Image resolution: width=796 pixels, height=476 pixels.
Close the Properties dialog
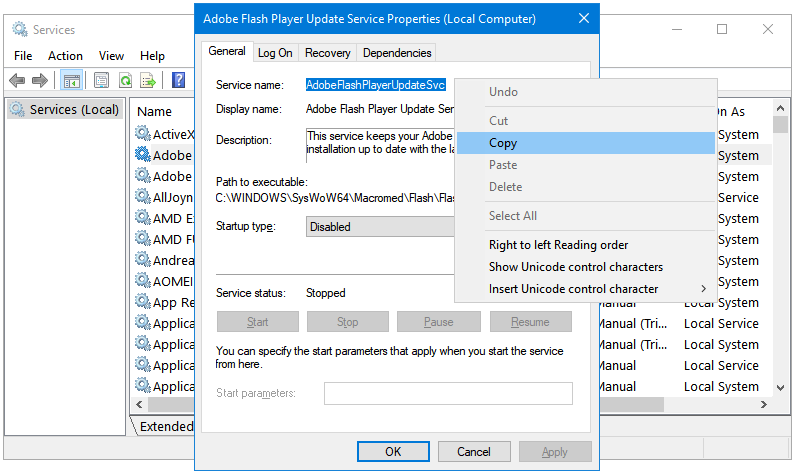tap(584, 19)
